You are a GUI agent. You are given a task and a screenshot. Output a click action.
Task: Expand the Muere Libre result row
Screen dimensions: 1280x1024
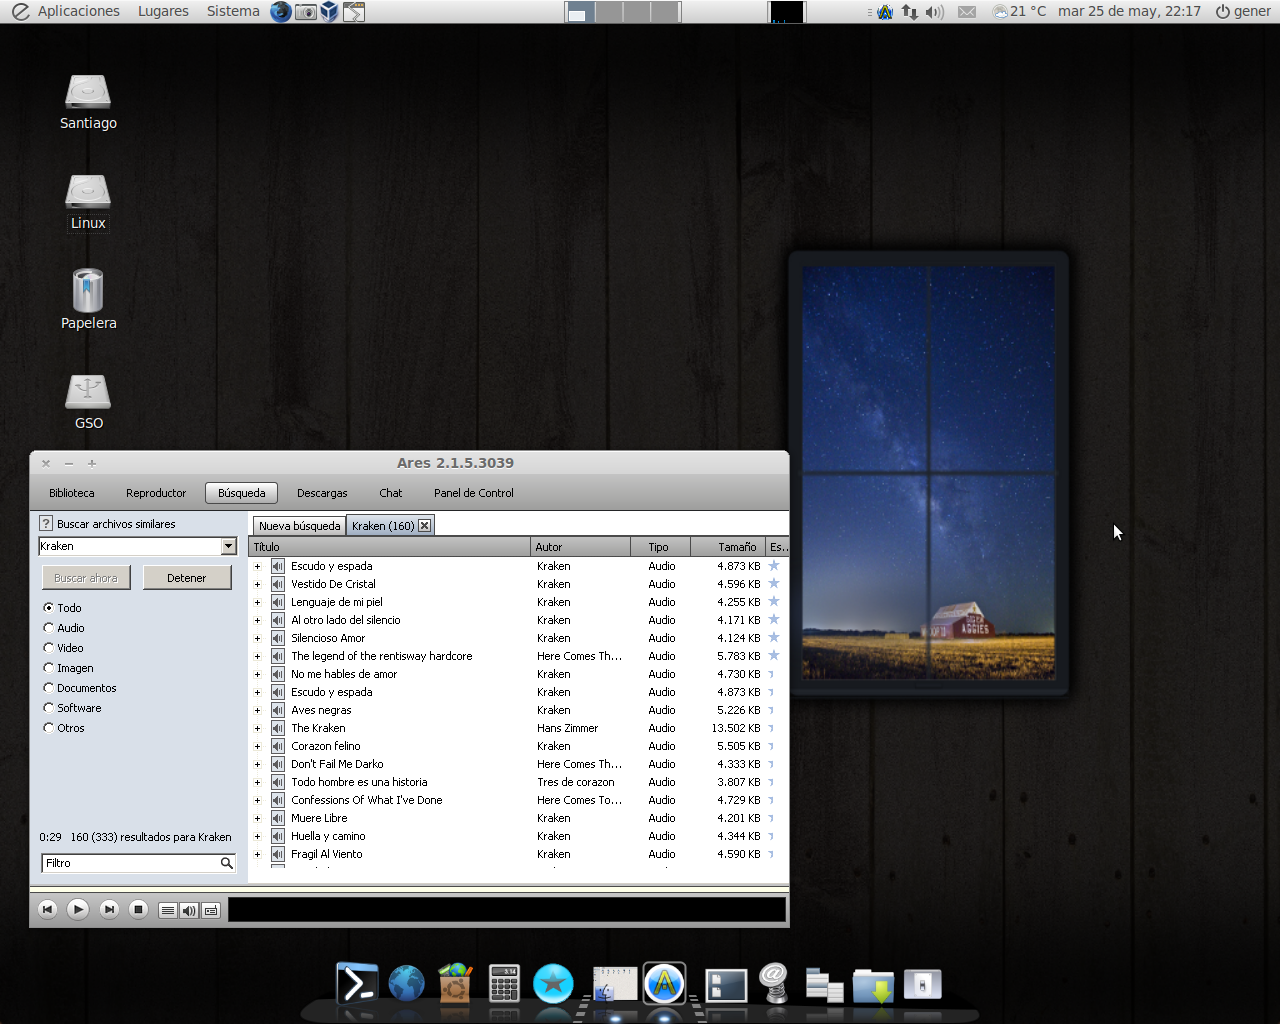pos(257,818)
